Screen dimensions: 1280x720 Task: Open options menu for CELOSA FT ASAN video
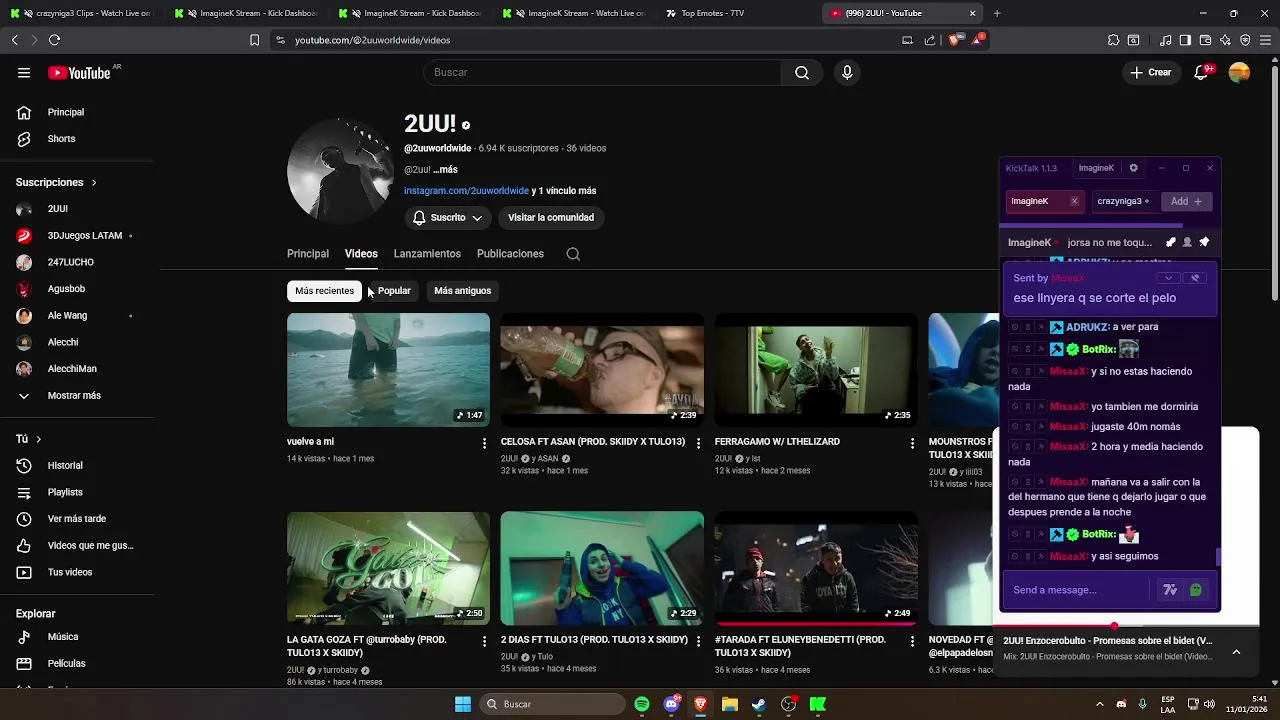tap(698, 442)
